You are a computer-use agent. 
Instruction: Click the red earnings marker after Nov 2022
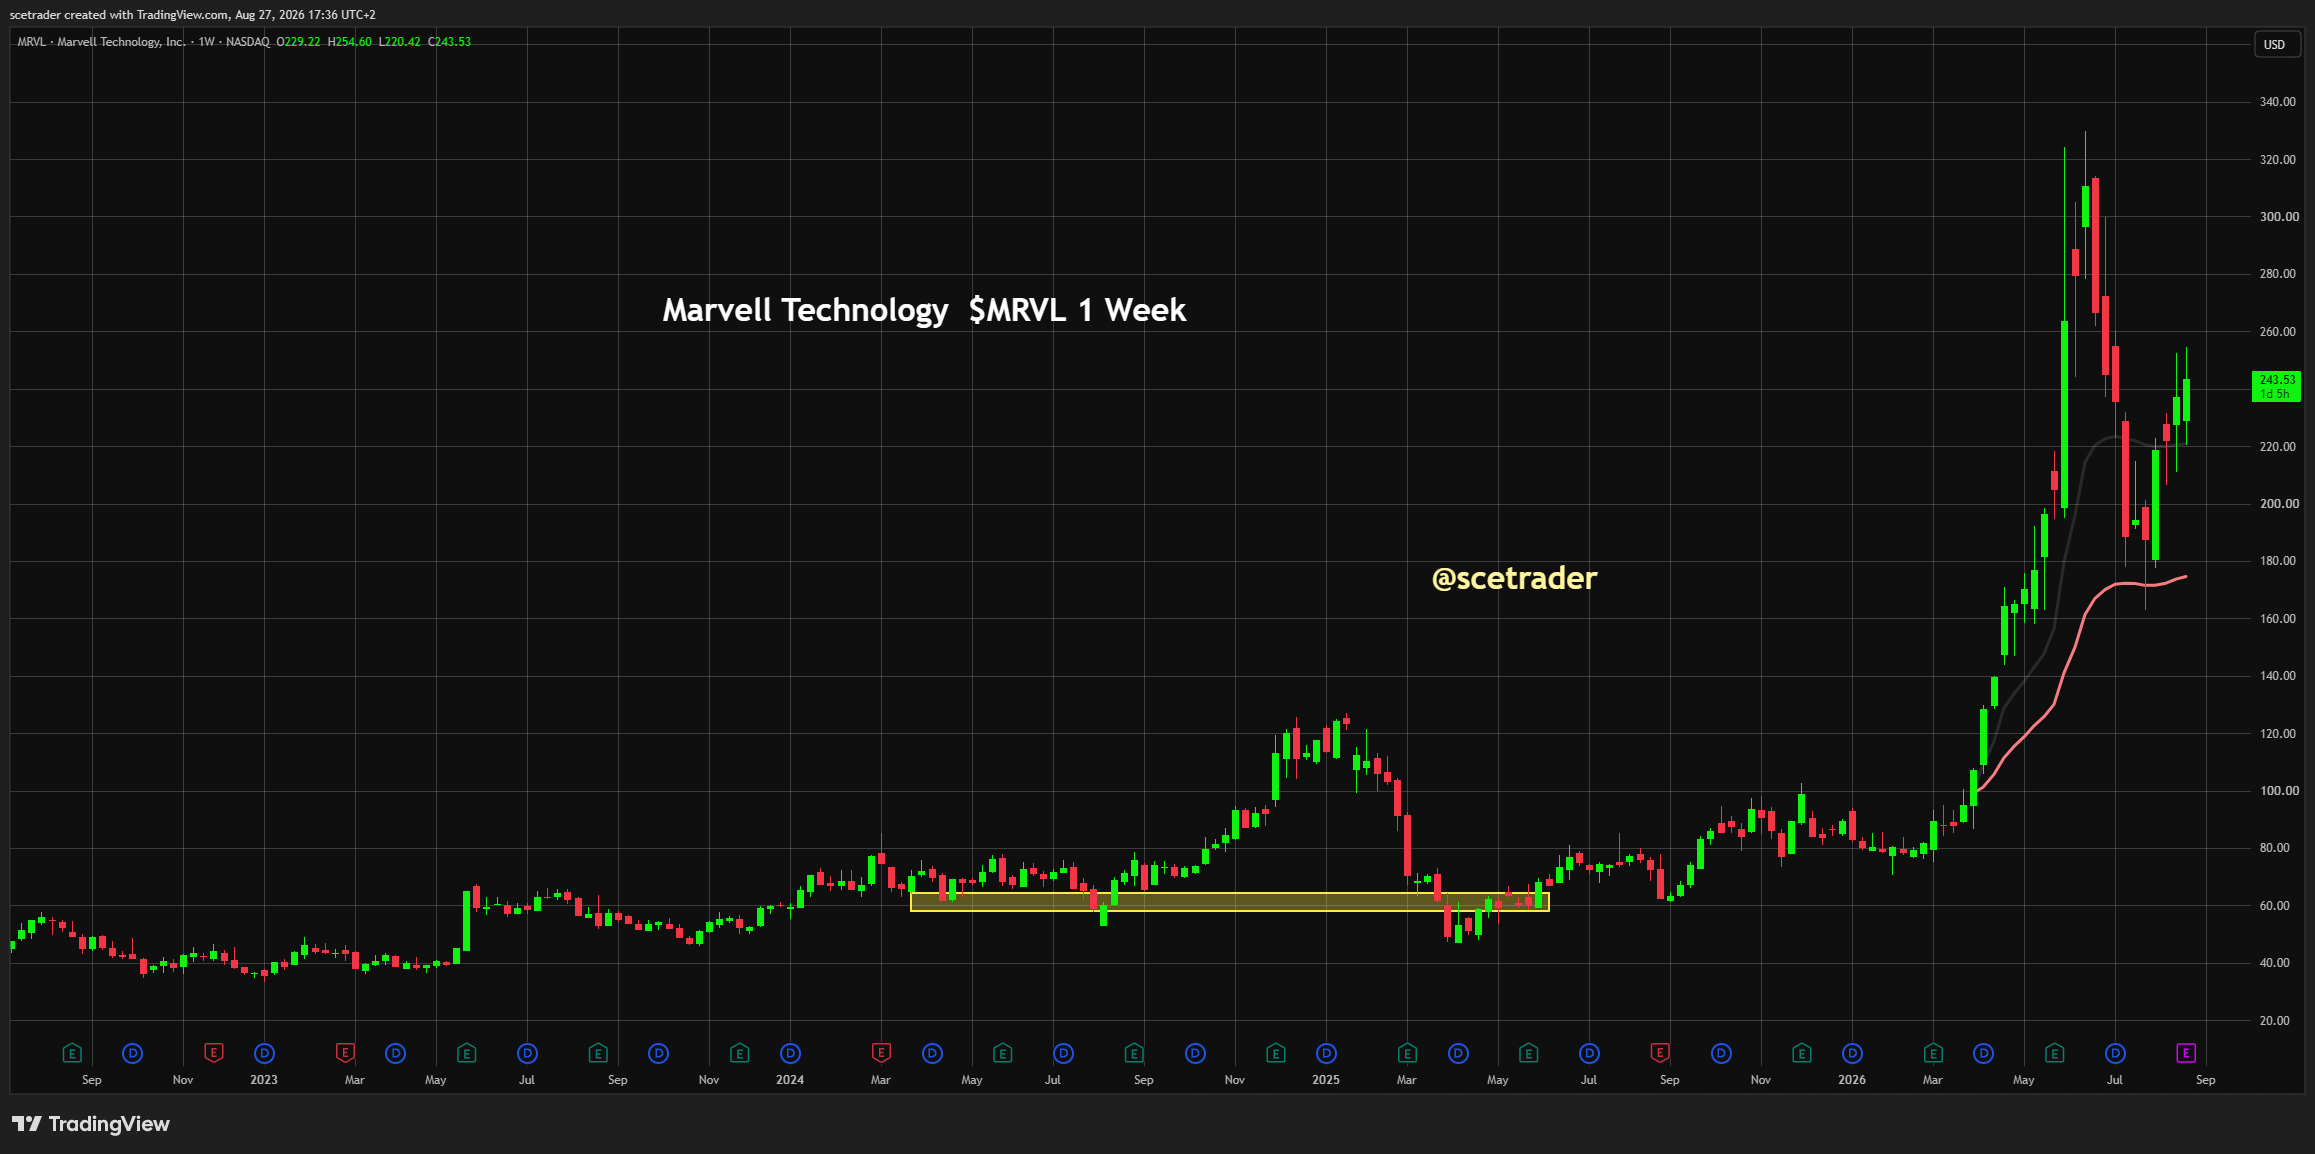(x=213, y=1053)
